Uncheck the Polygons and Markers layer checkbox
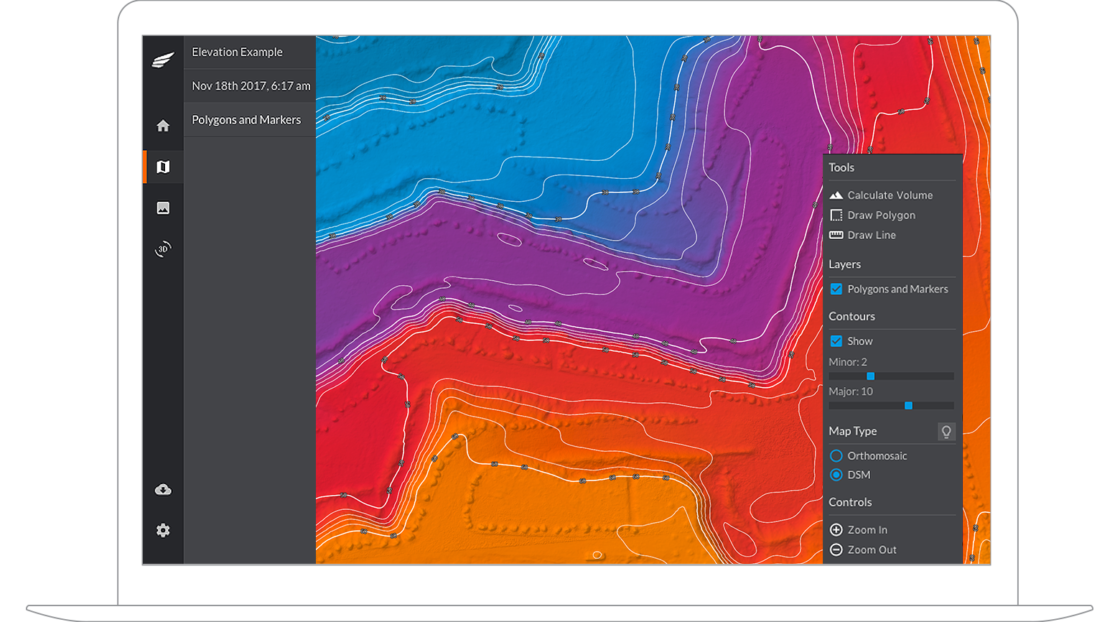 point(837,290)
